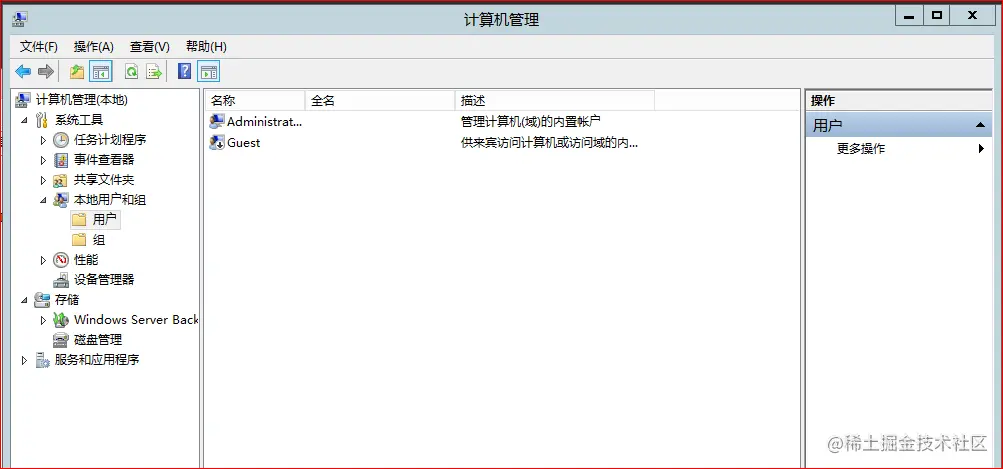This screenshot has width=1003, height=469.
Task: Open the 更多操作 submenu arrow
Action: [981, 148]
